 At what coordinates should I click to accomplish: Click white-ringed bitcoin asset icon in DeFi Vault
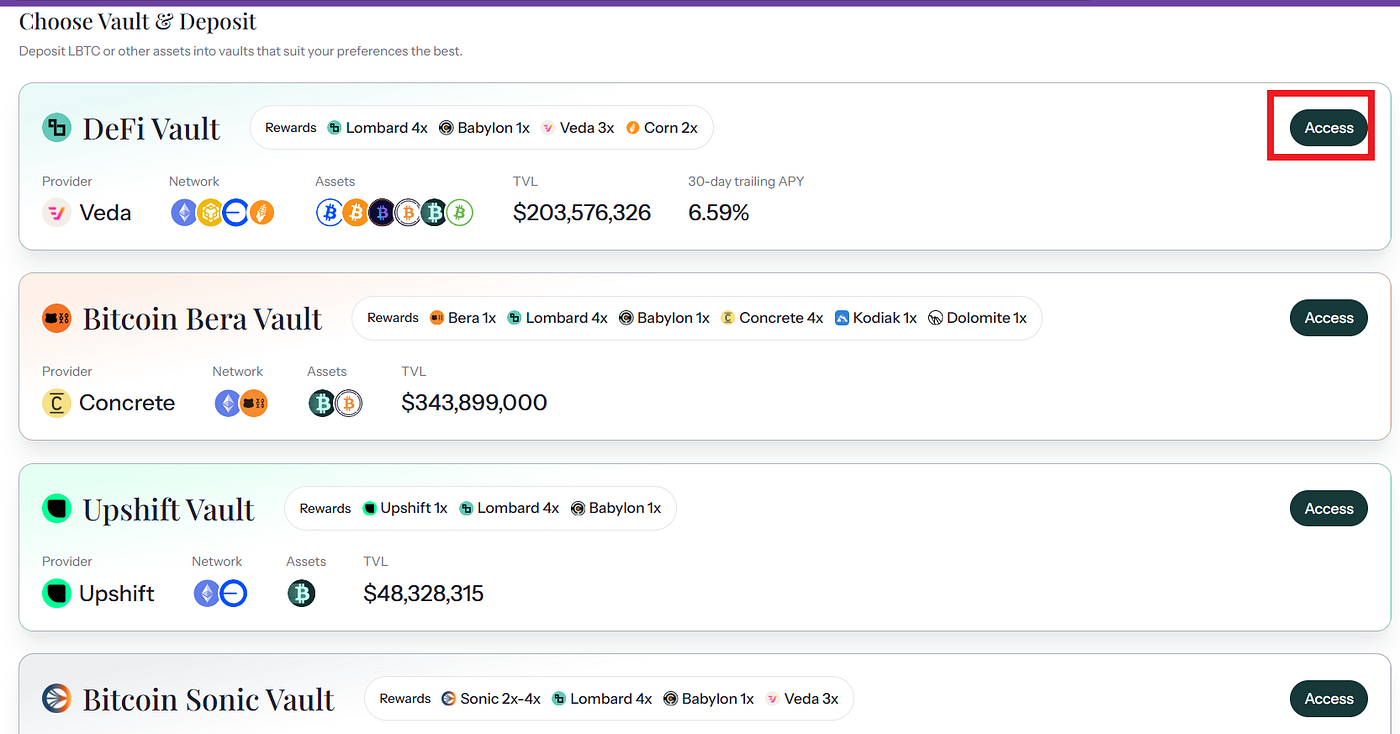(x=408, y=213)
